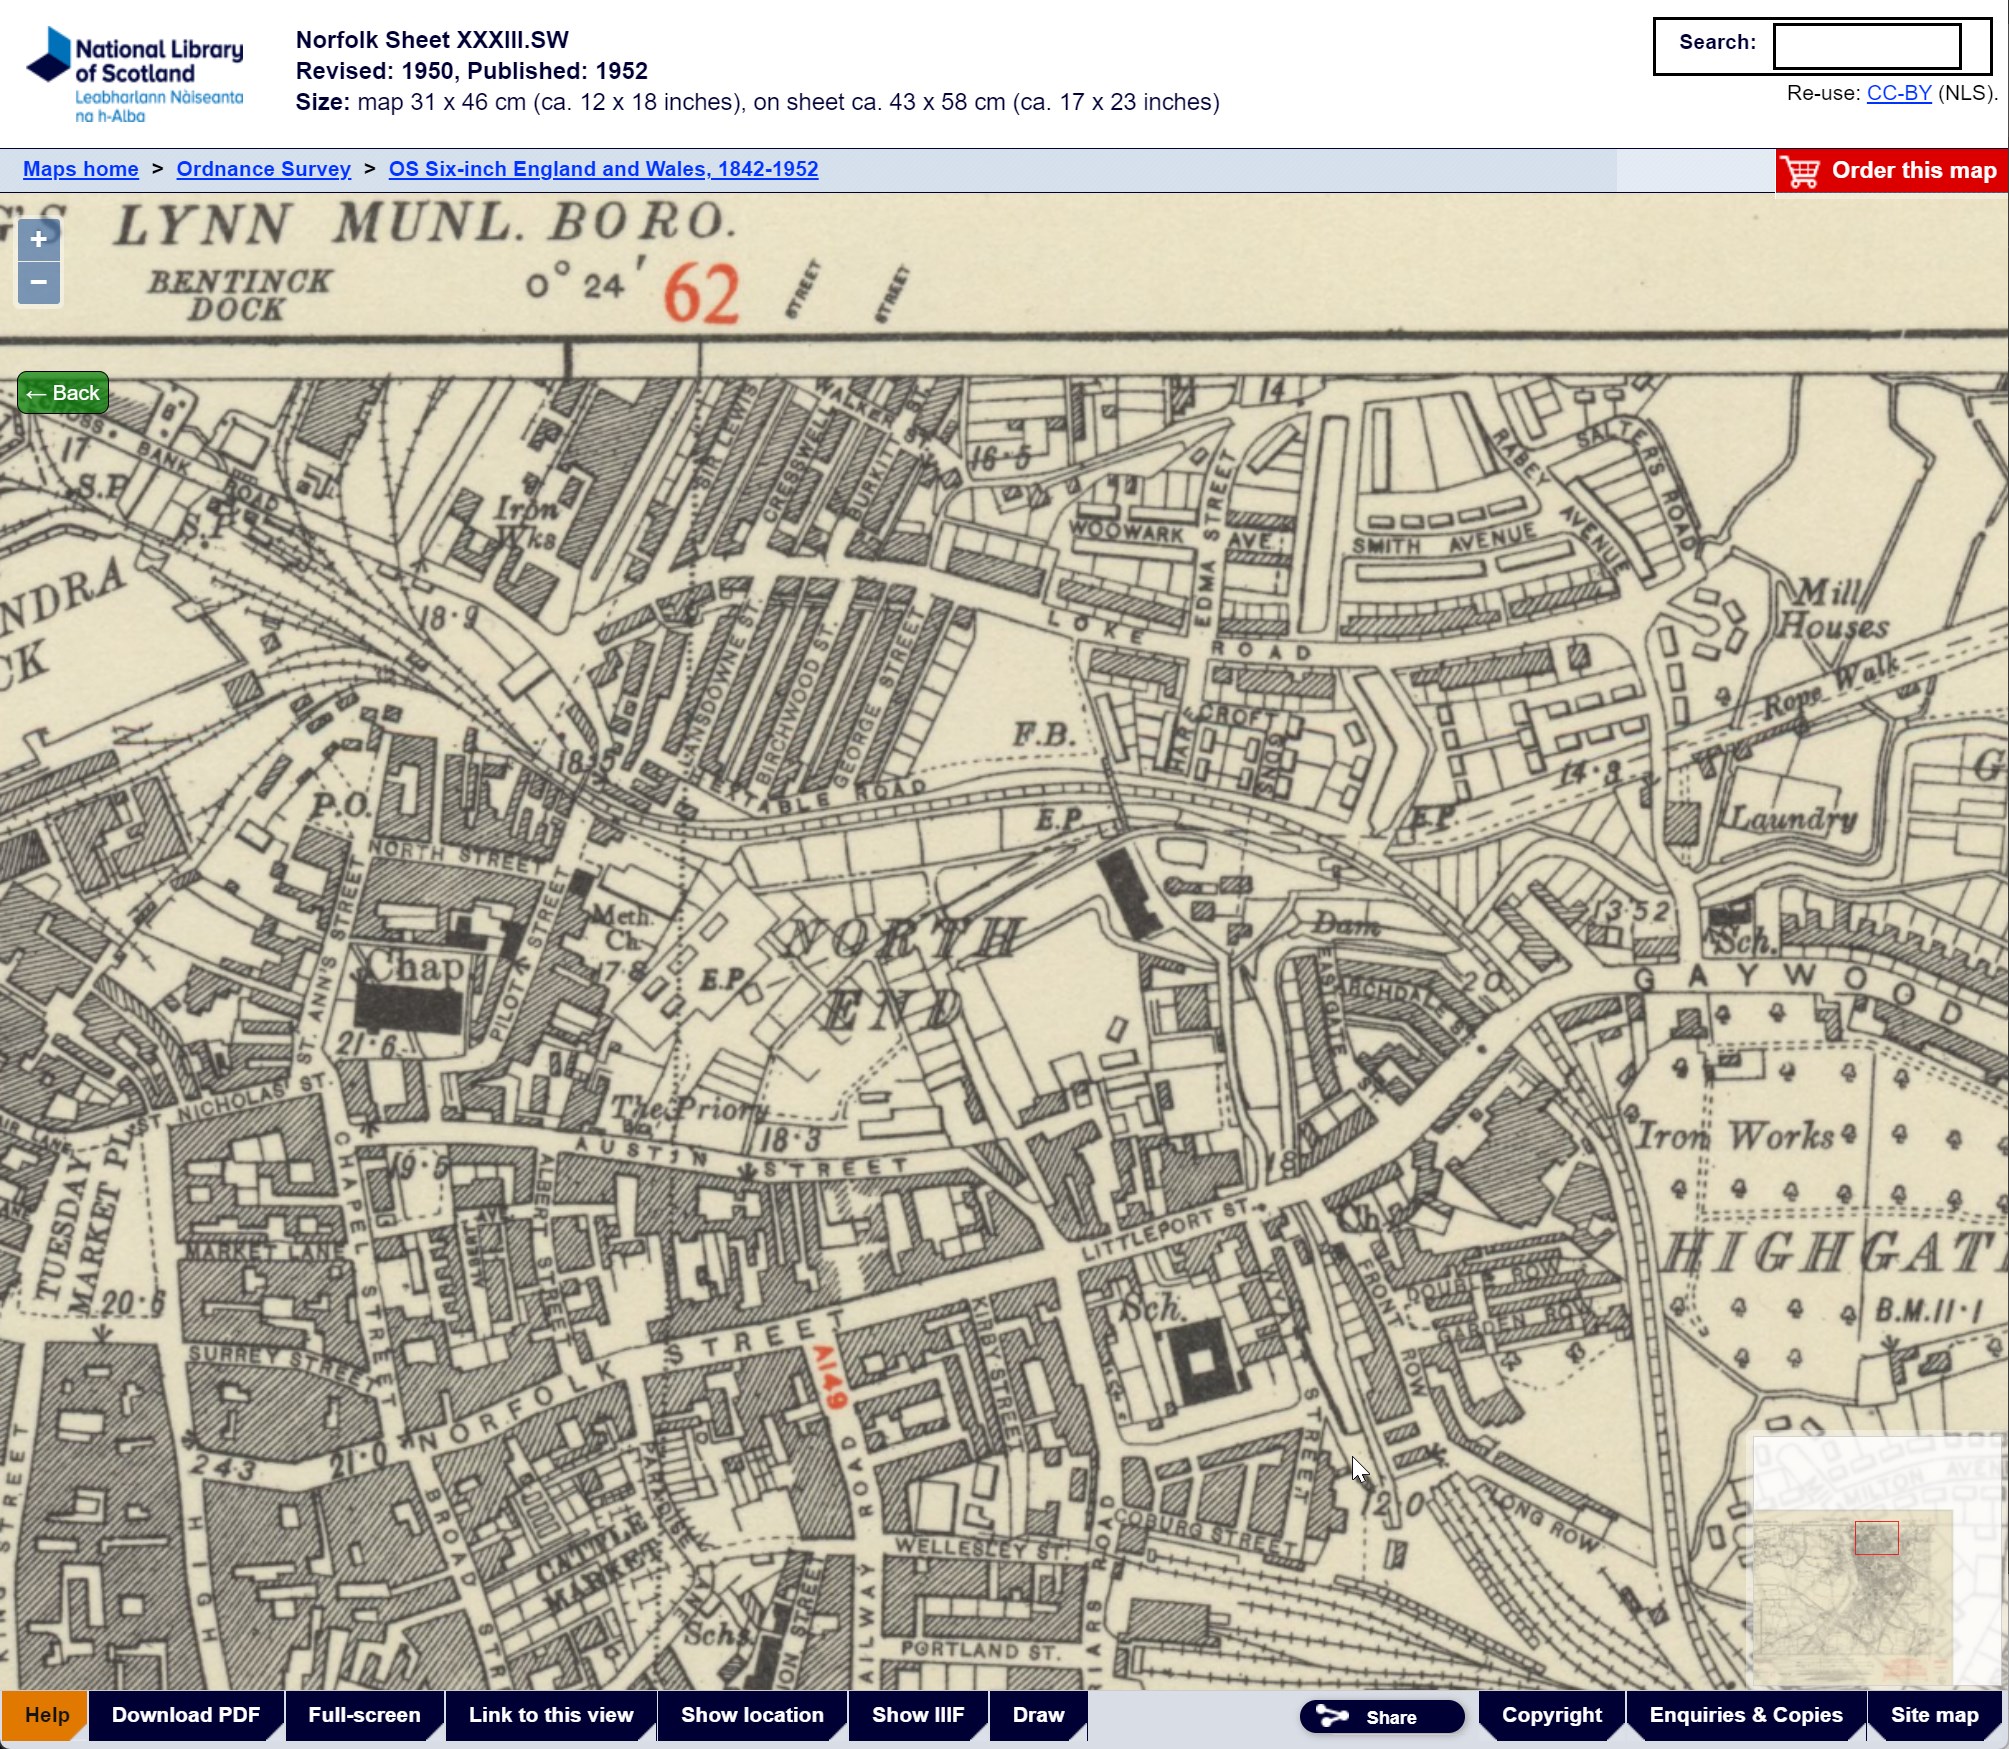Click the Download PDF button
2009x1749 pixels.
186,1714
